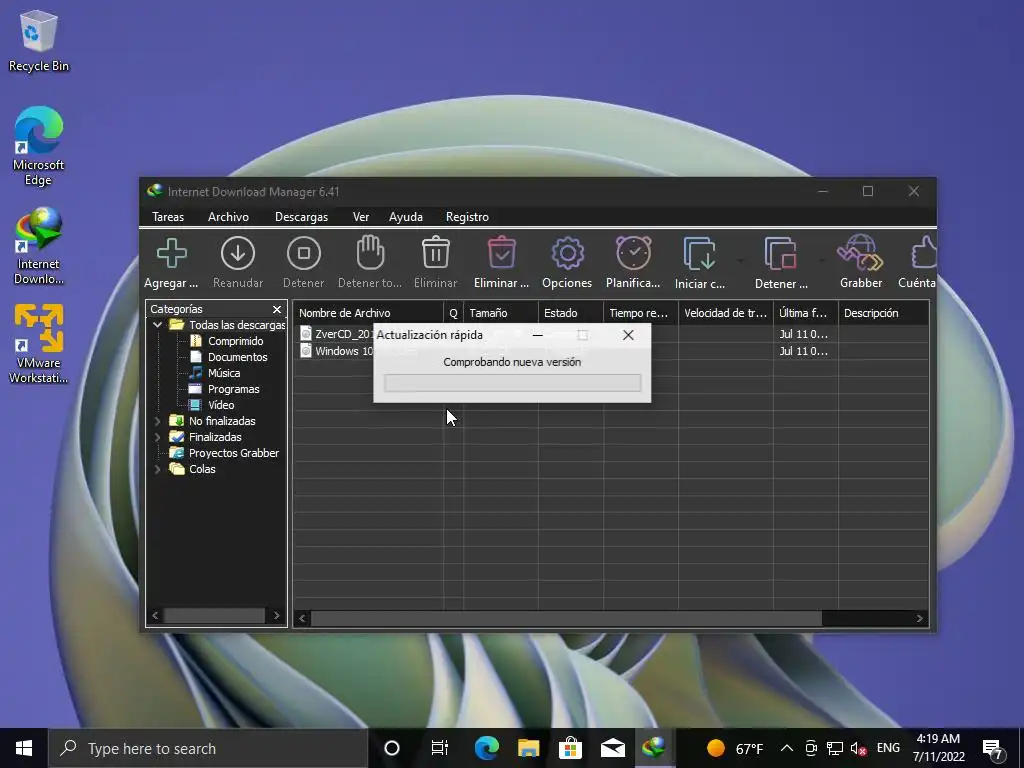Open dropdown arrow next to Detener cola
This screenshot has height=768, width=1024.
click(x=822, y=261)
